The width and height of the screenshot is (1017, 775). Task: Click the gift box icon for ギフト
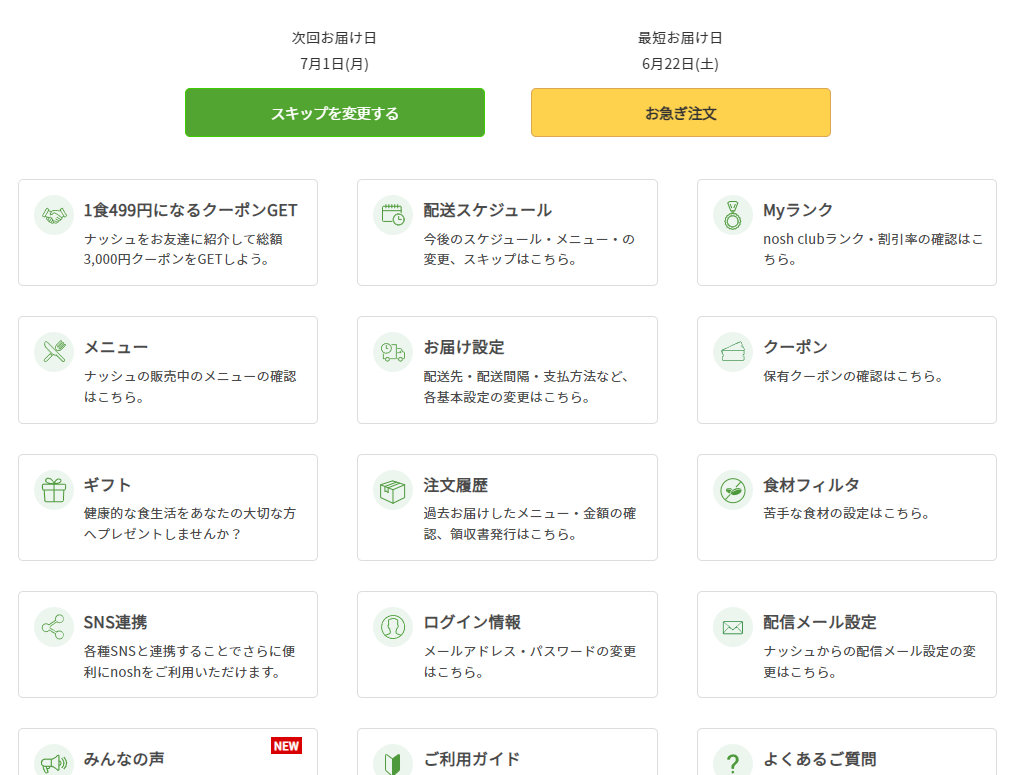54,490
